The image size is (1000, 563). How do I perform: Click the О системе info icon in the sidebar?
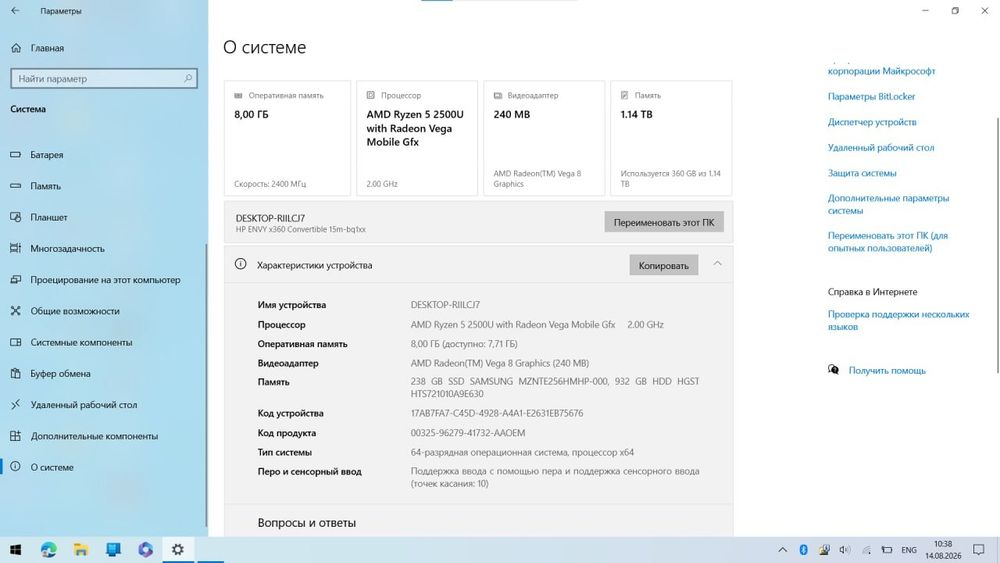point(16,467)
